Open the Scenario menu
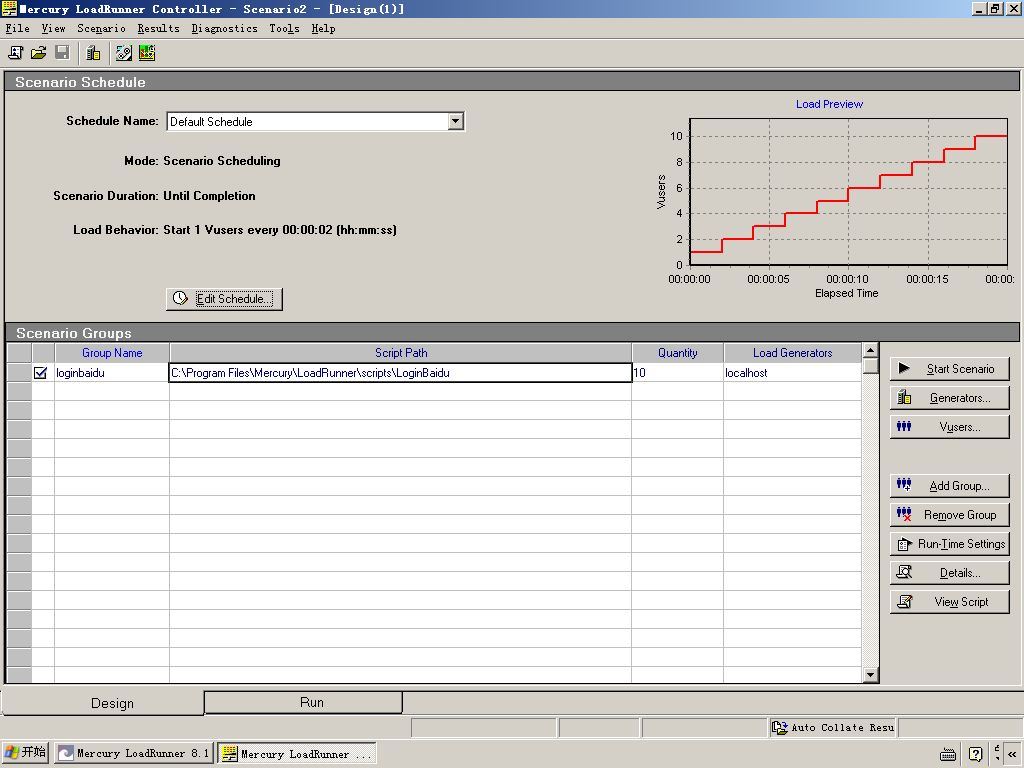This screenshot has height=768, width=1024. point(101,28)
